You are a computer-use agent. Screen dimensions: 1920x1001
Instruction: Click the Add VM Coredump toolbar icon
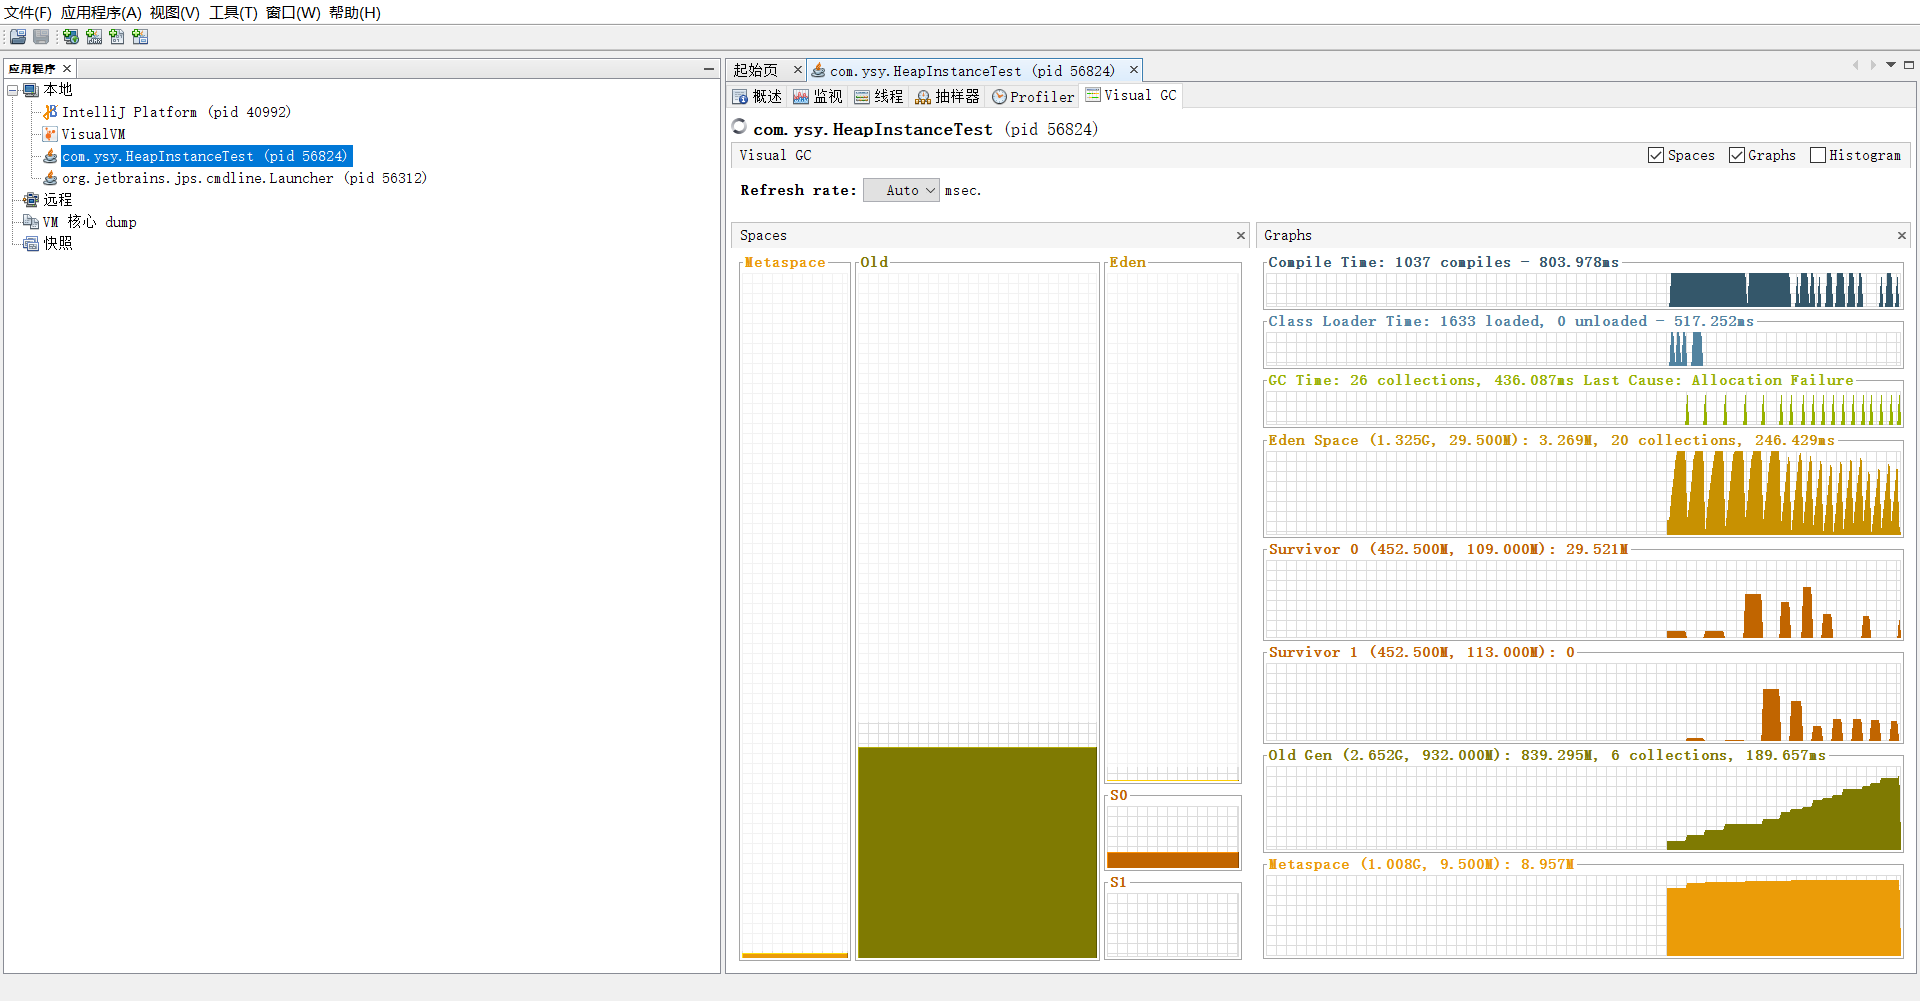point(117,37)
